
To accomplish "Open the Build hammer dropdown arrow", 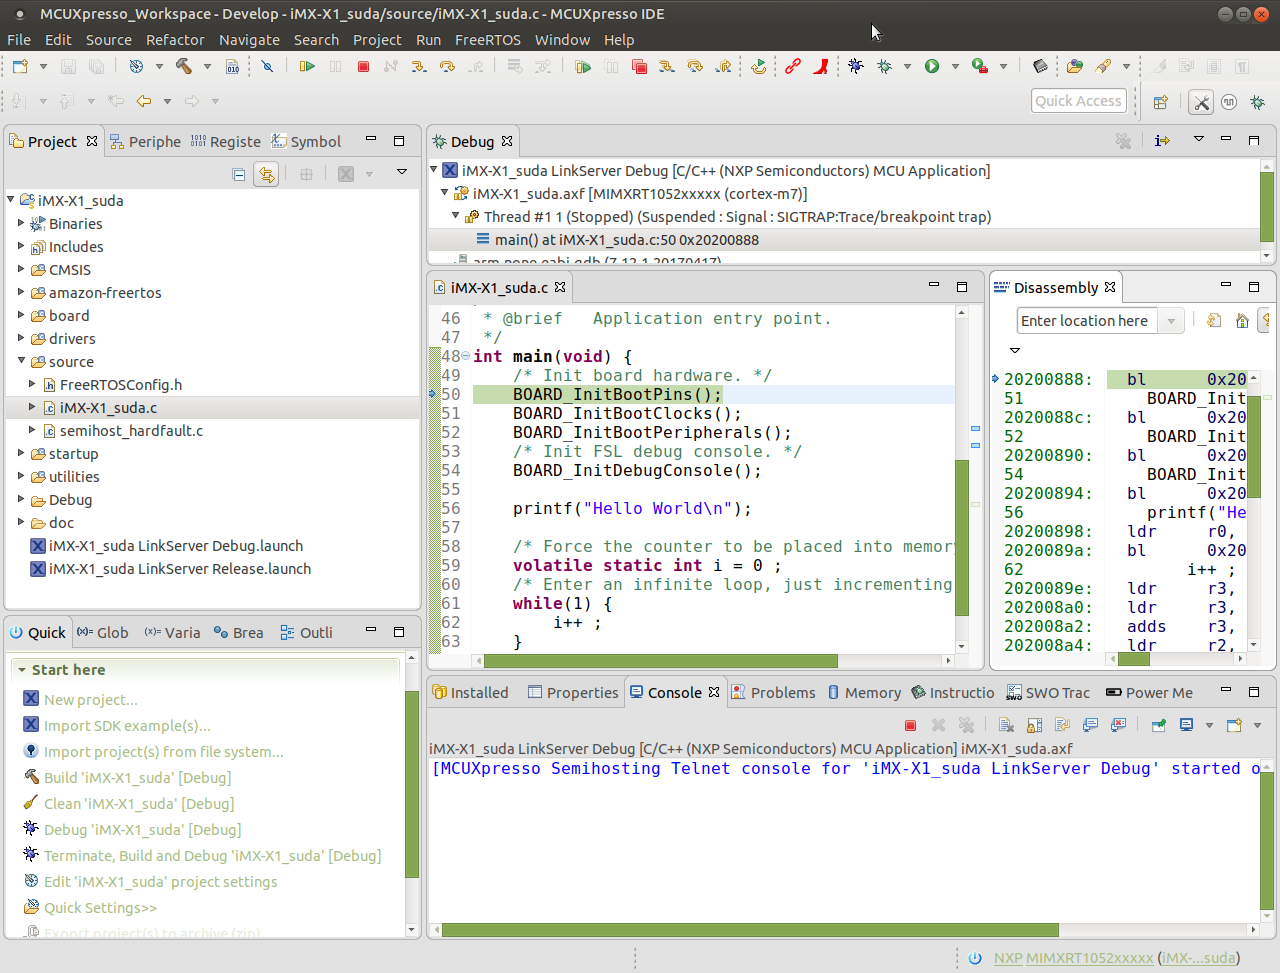I will (x=207, y=67).
